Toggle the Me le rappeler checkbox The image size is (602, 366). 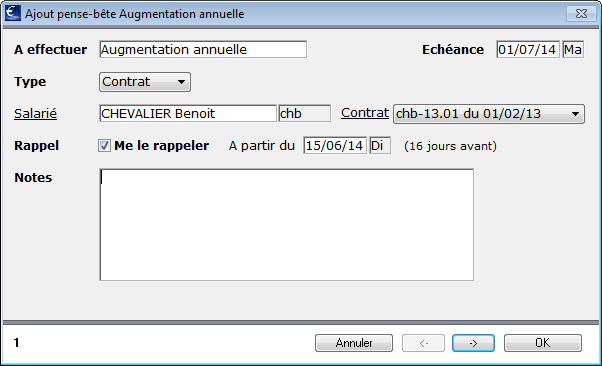[x=104, y=146]
